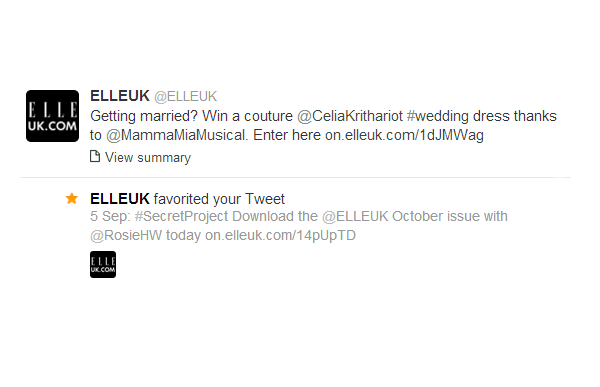The image size is (600, 387).
Task: Open the @ELLEUK handle next to the name
Action: pyautogui.click(x=186, y=96)
